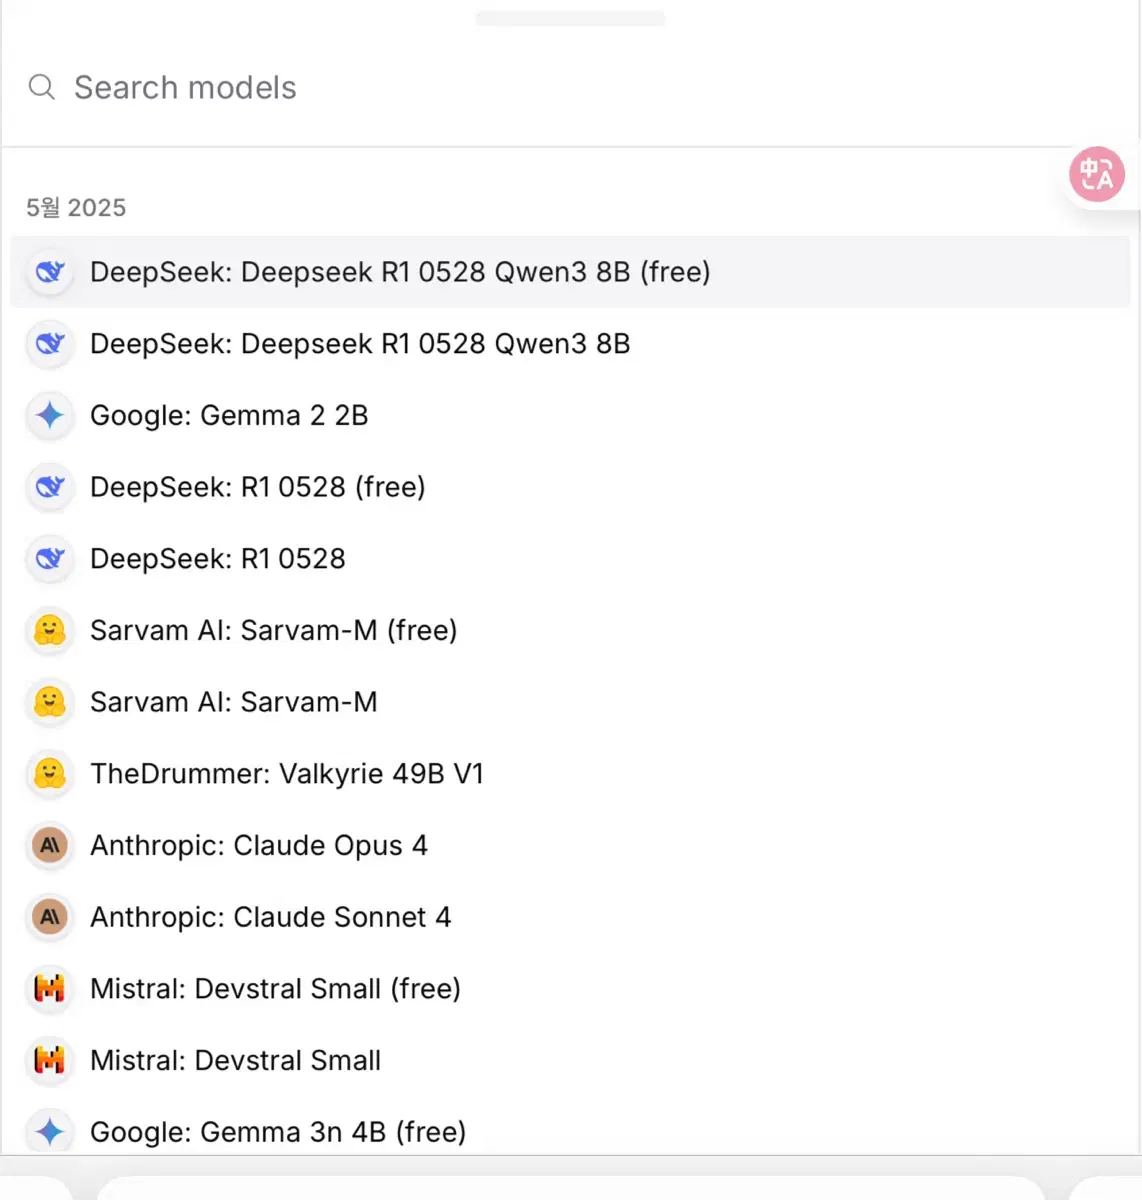Pick Mistral: Devstral Small (free)
Viewport: 1142px width, 1200px height.
click(570, 989)
